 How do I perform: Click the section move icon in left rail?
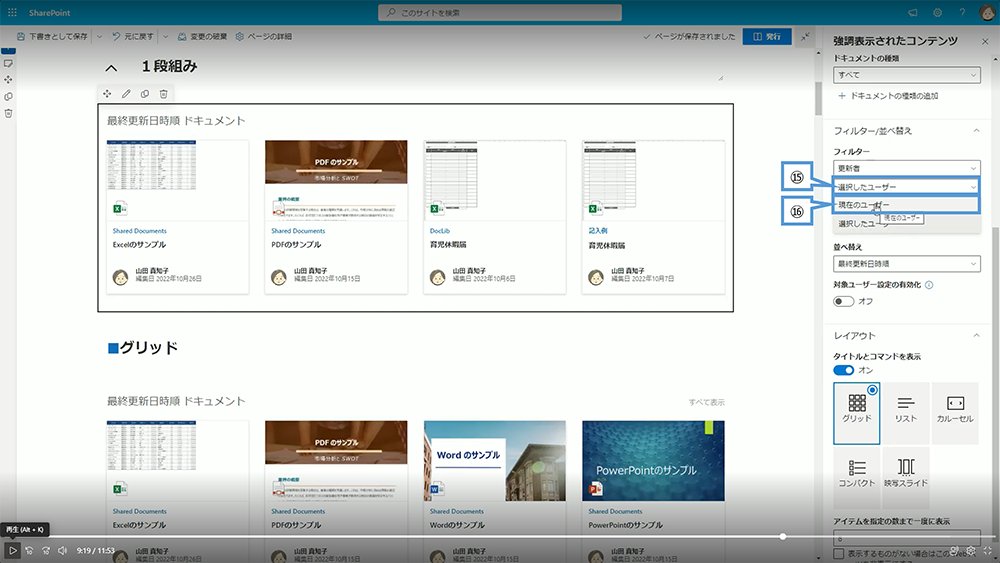pos(8,80)
